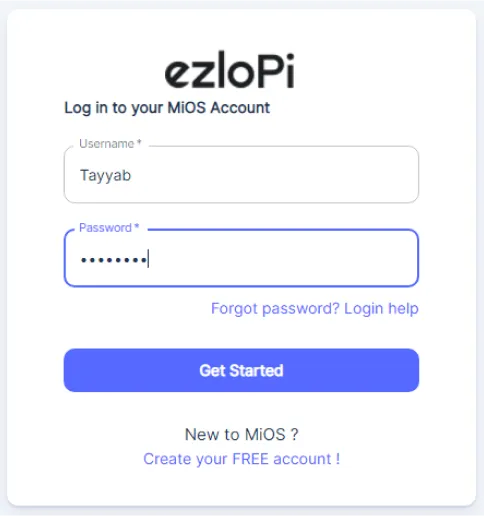The width and height of the screenshot is (484, 516).
Task: Click the asterisk beside Password label
Action: pyautogui.click(x=137, y=226)
